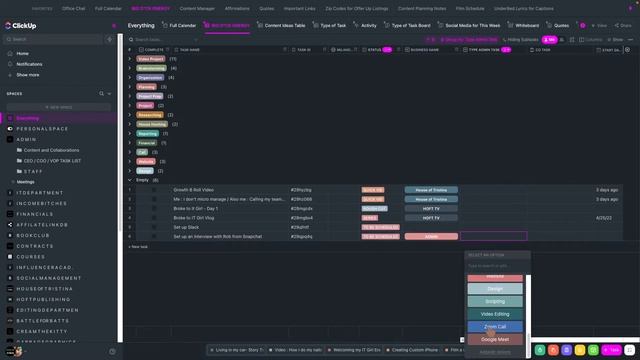Click the Content and Collaborations folder icon
The width and height of the screenshot is (640, 360).
19,150
